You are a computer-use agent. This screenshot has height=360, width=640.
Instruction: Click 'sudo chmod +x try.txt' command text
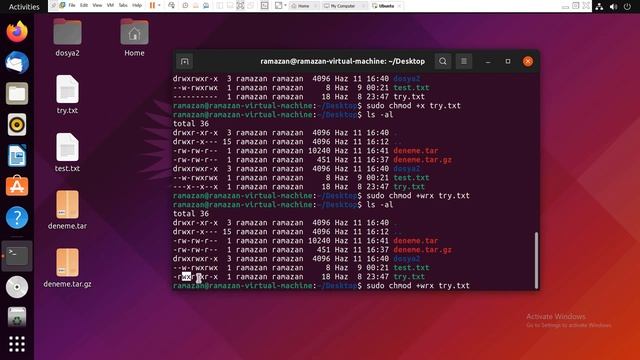(413, 106)
